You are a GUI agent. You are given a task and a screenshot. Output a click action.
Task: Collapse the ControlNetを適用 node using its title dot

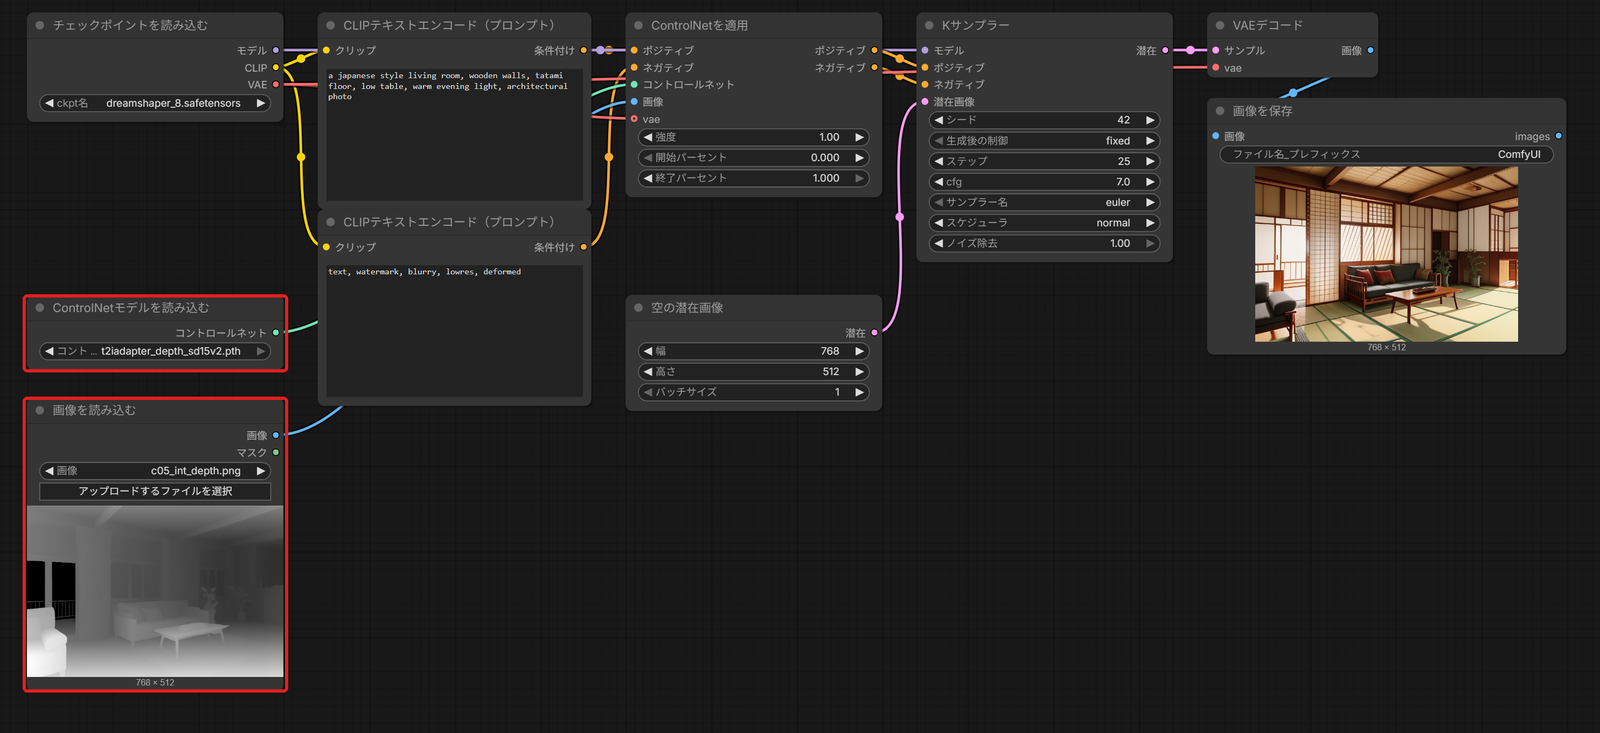click(x=638, y=25)
